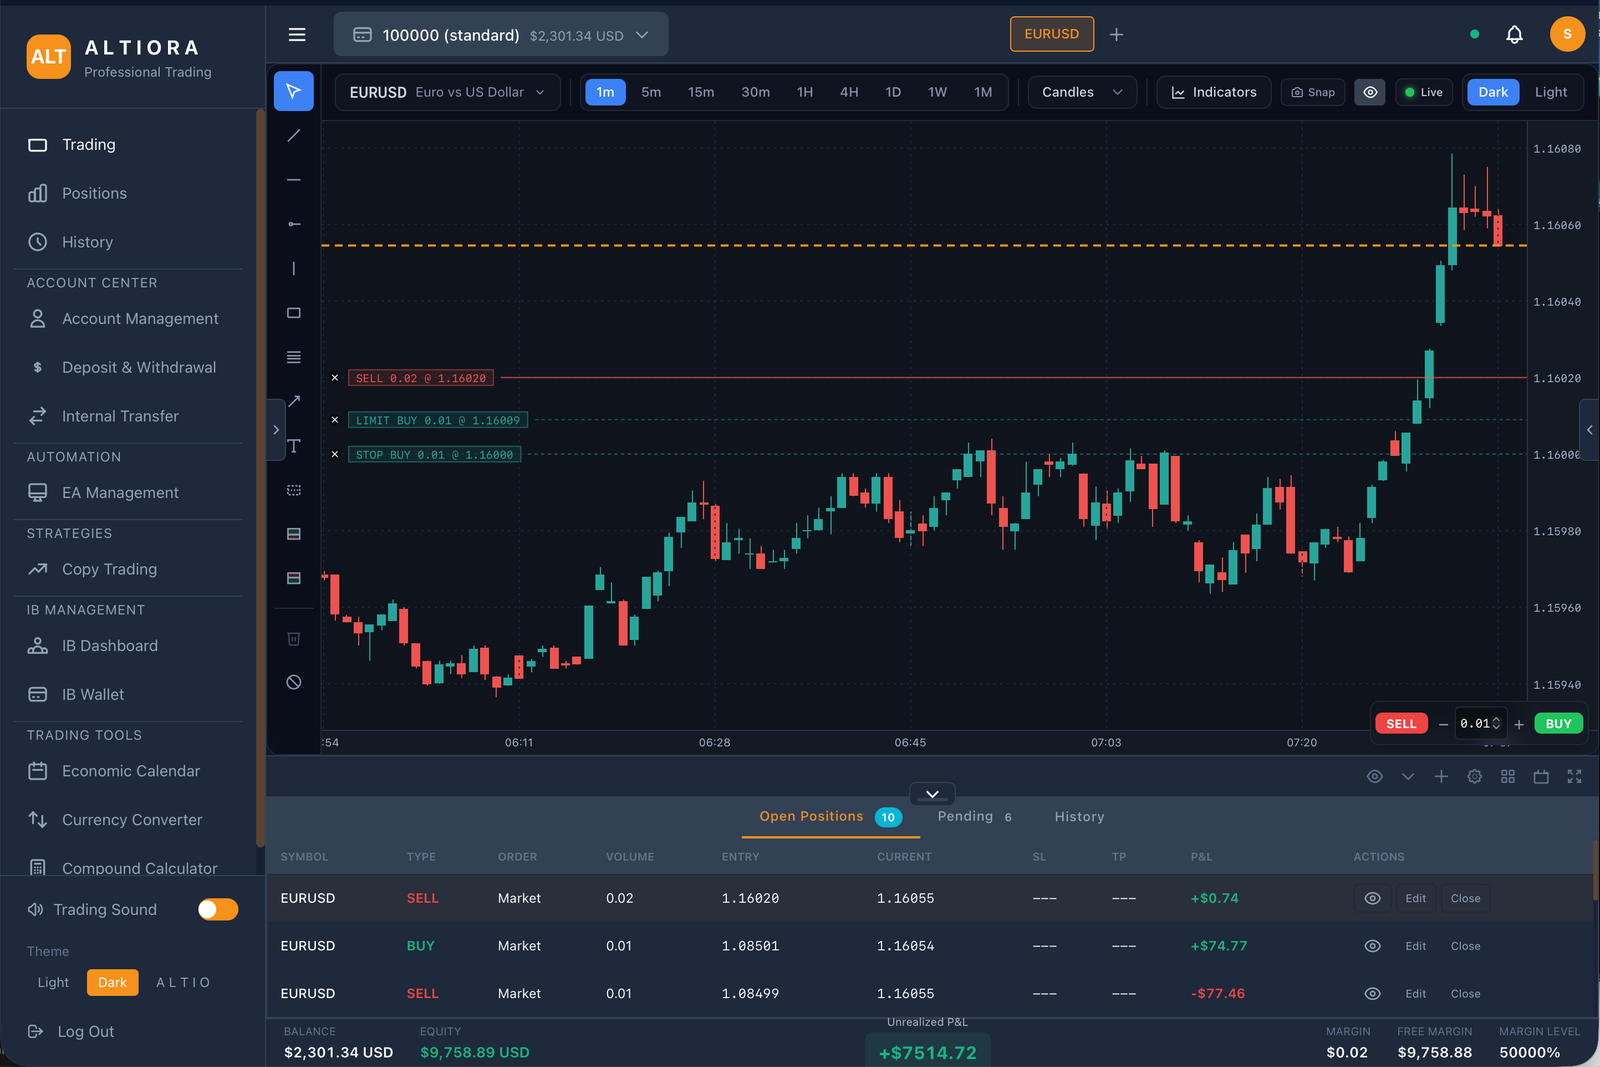Toggle eye icon in chart footer
1600x1067 pixels.
point(1375,776)
